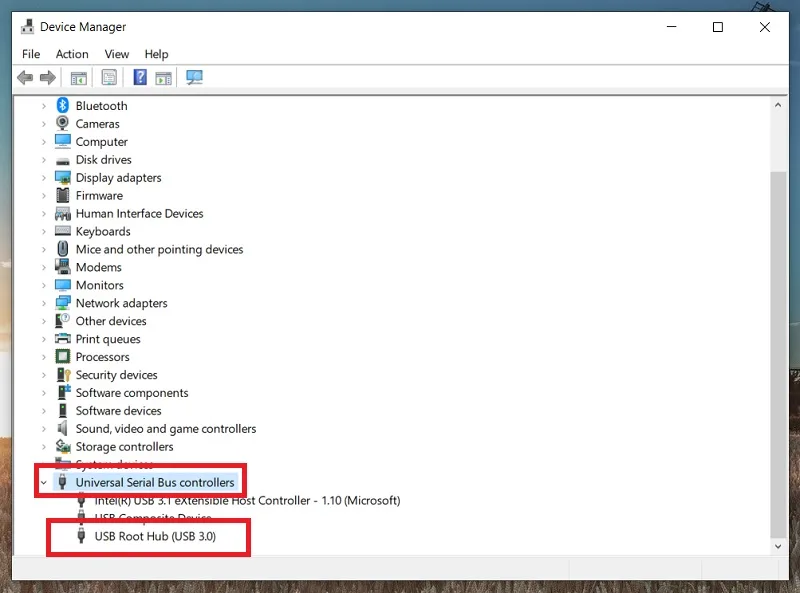Viewport: 800px width, 593px height.
Task: Expand the Monitors category
Action: pyautogui.click(x=44, y=286)
